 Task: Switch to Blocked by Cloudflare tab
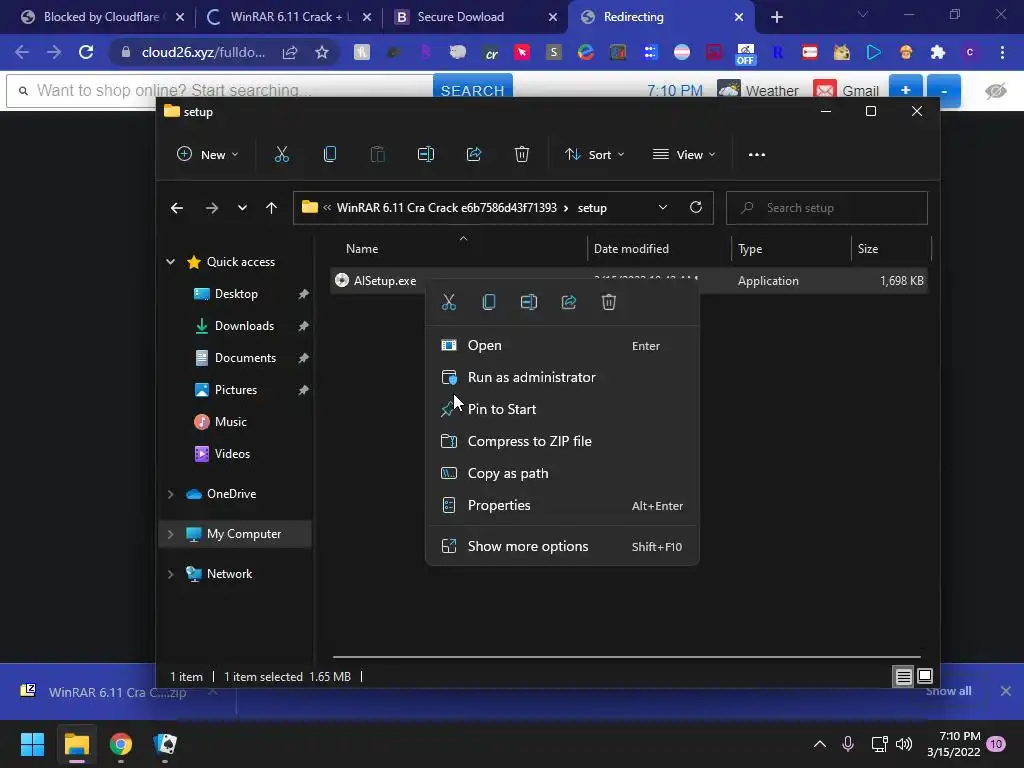coord(101,17)
